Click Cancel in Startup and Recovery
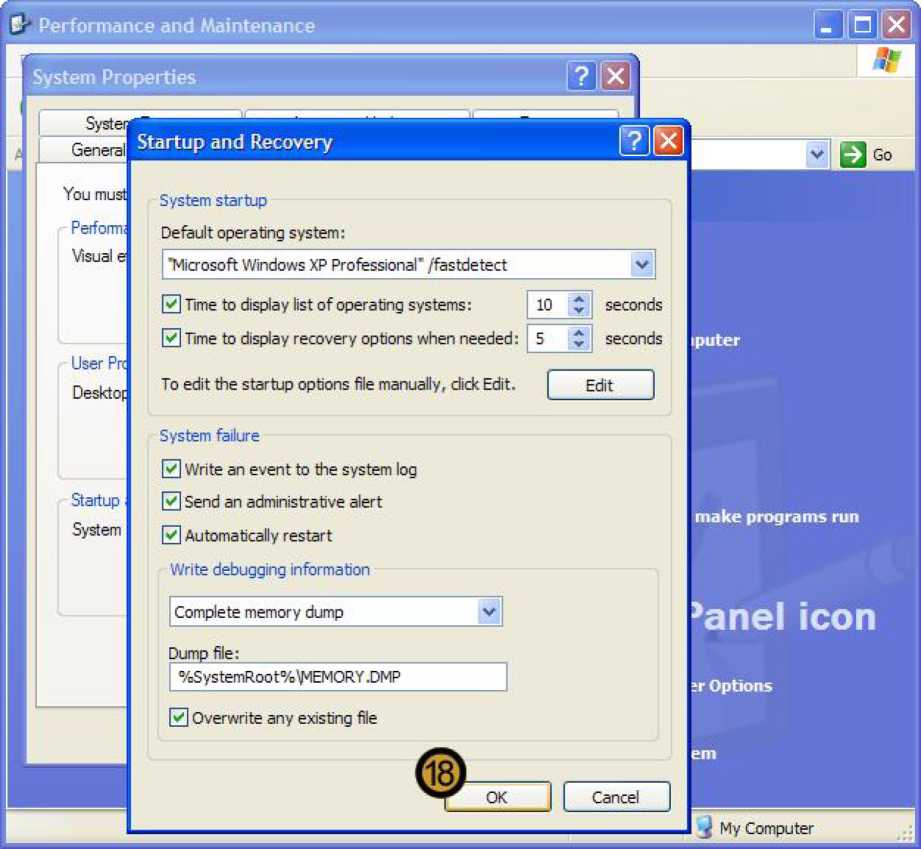921x849 pixels. pyautogui.click(x=616, y=797)
